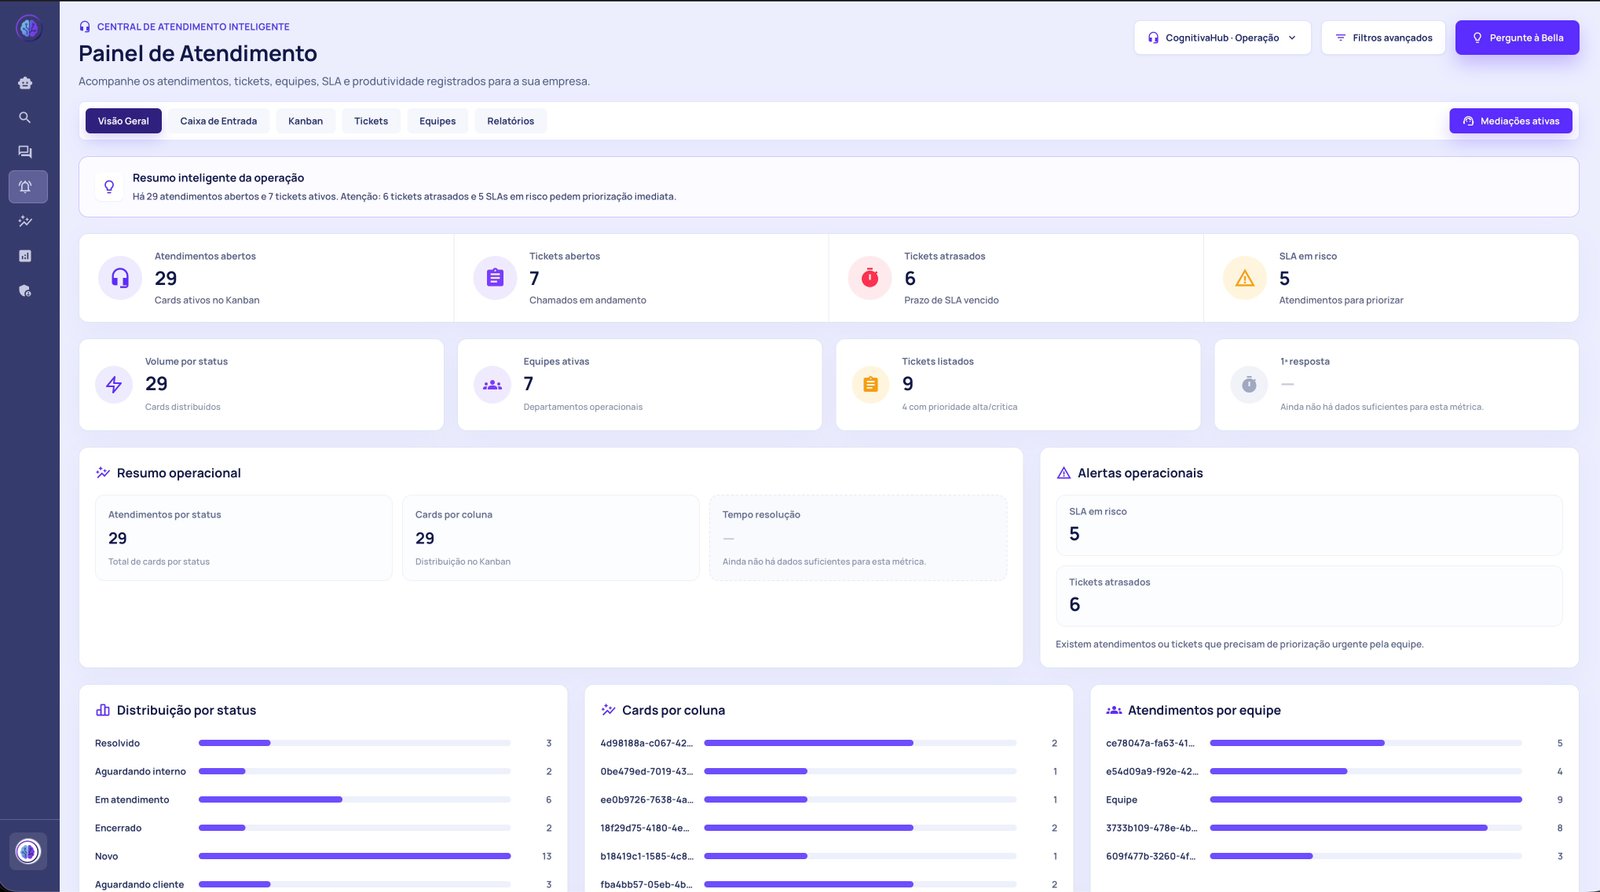This screenshot has height=892, width=1600.
Task: Open the sparkle trend line sidebar icon
Action: [x=25, y=221]
